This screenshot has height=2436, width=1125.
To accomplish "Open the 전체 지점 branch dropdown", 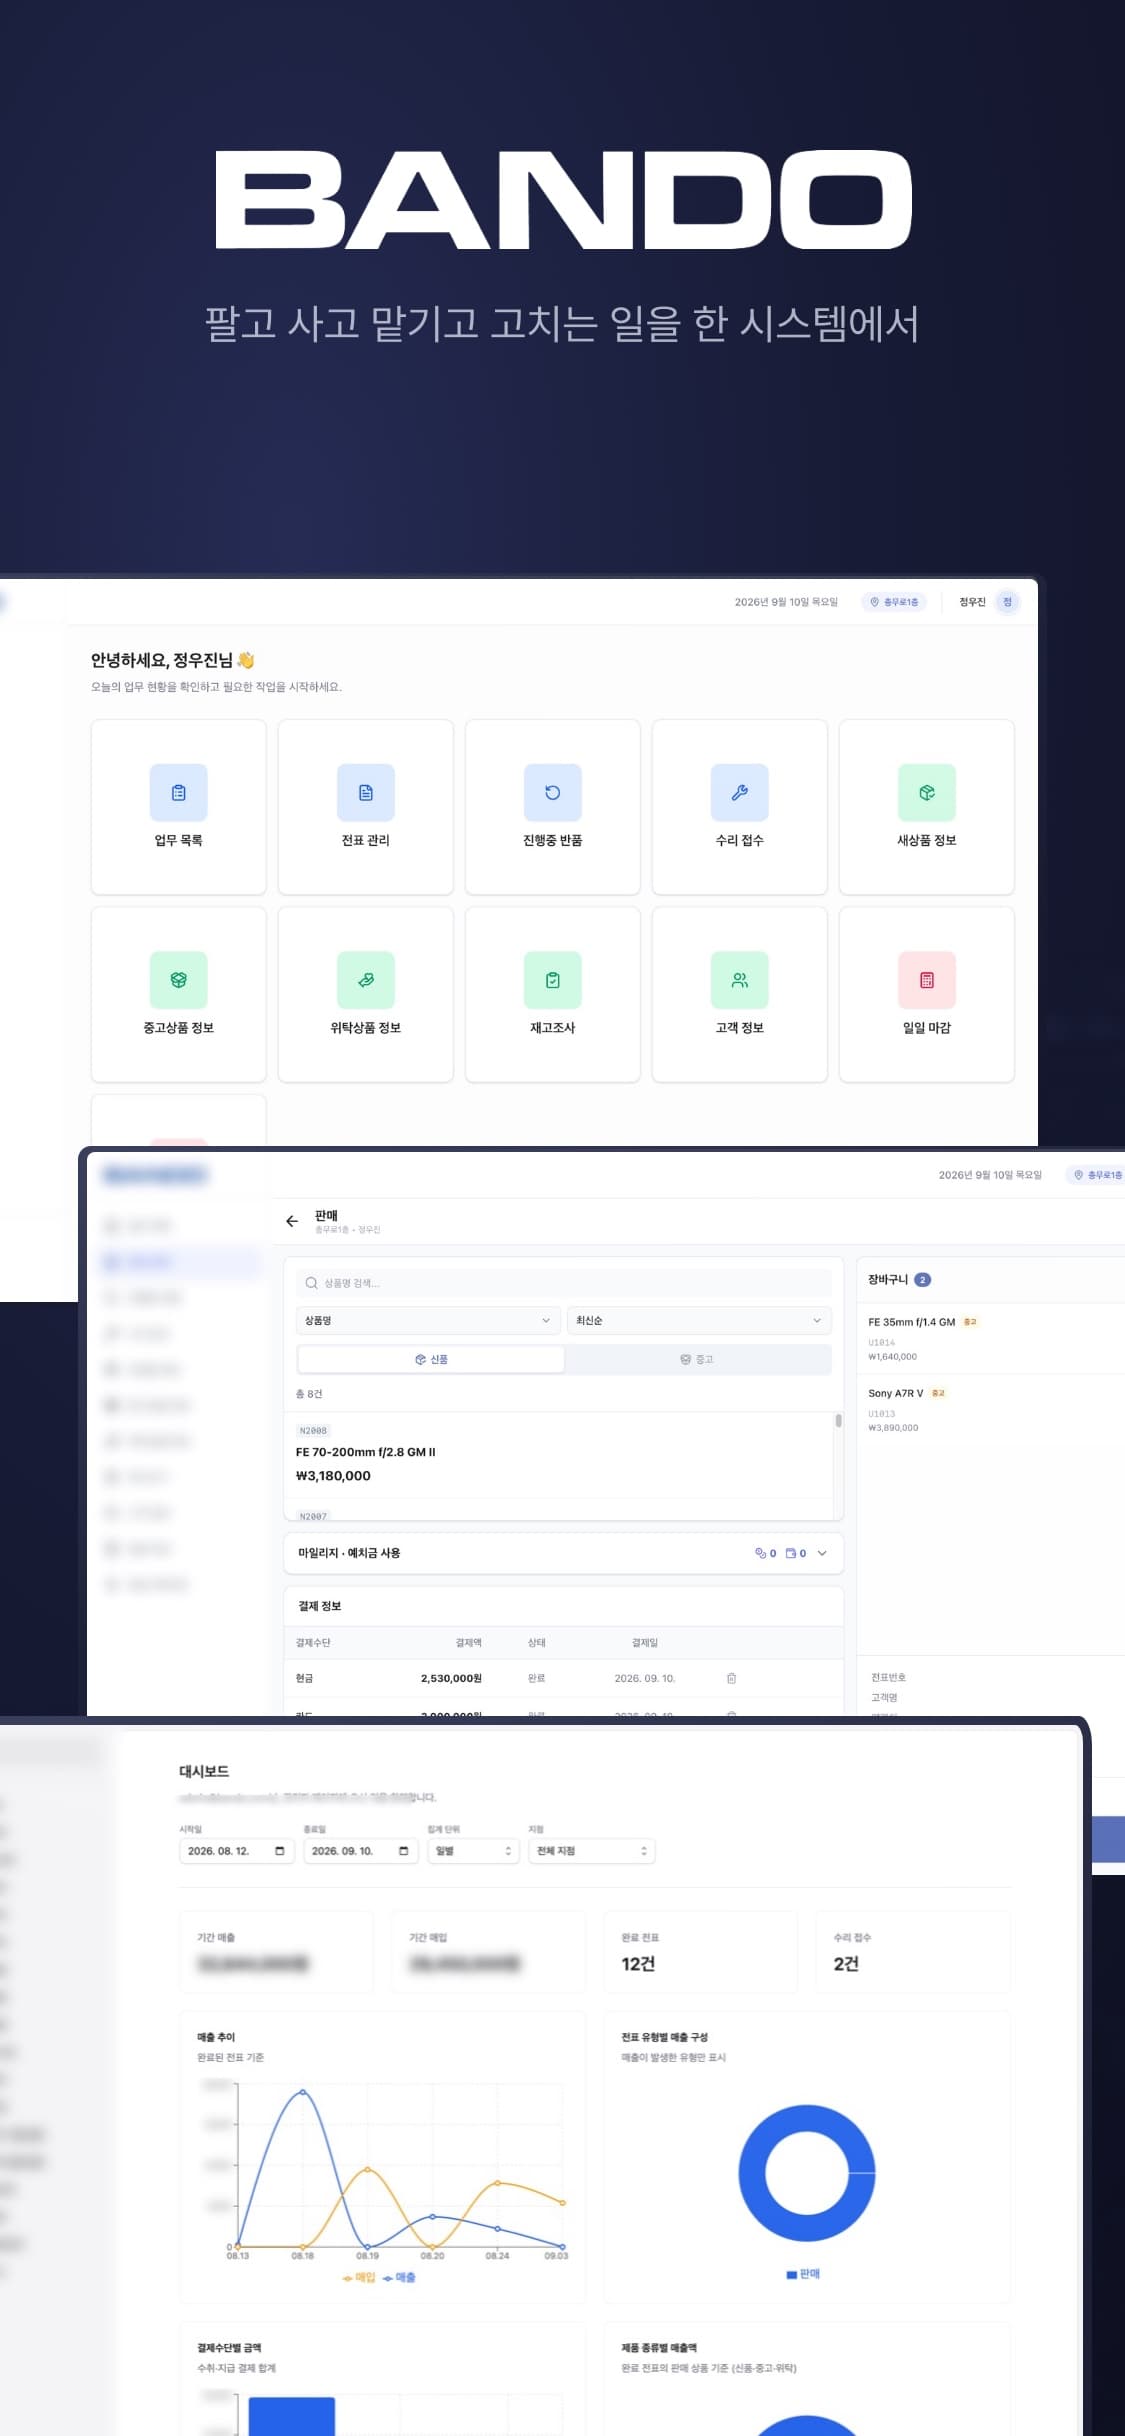I will pos(591,1851).
